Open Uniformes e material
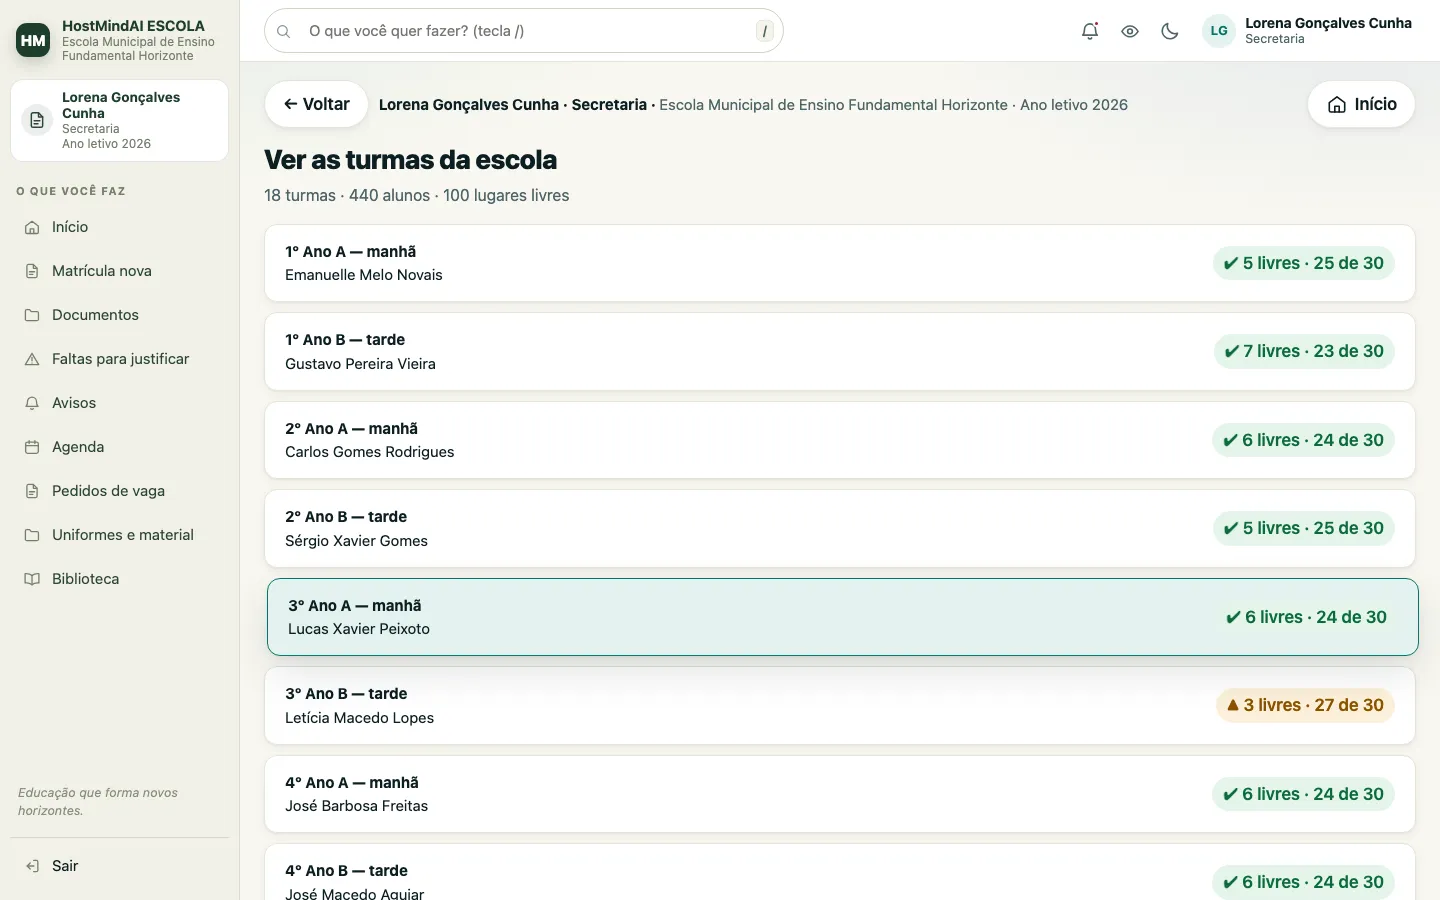The image size is (1440, 900). 120,535
